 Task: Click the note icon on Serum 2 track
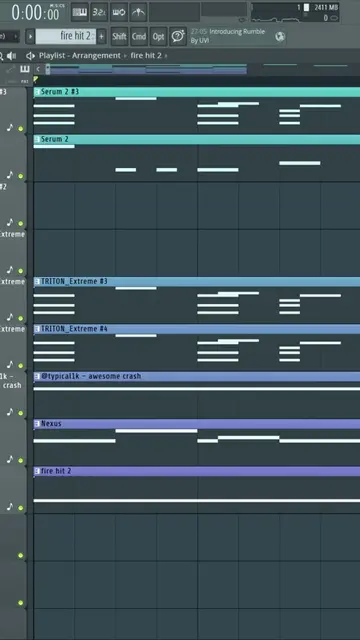[10, 175]
